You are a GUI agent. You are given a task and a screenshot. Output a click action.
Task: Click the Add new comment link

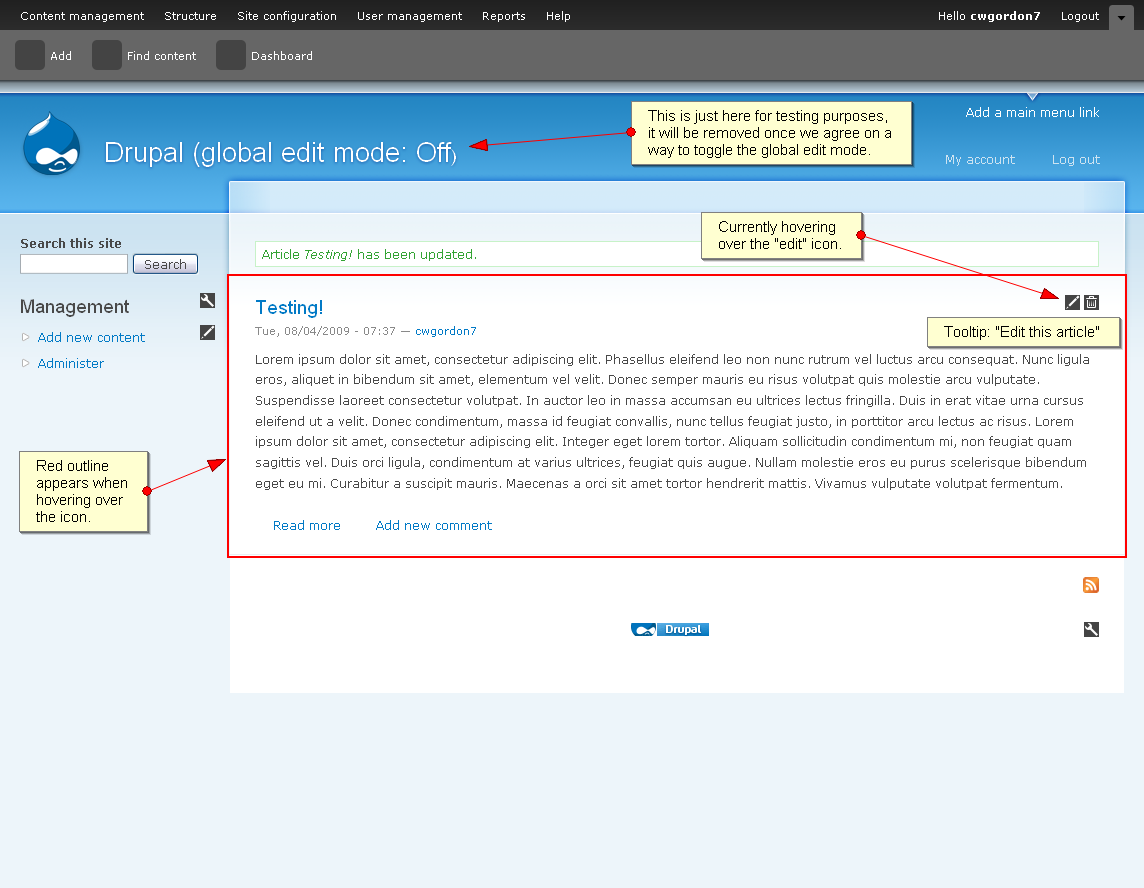point(433,525)
